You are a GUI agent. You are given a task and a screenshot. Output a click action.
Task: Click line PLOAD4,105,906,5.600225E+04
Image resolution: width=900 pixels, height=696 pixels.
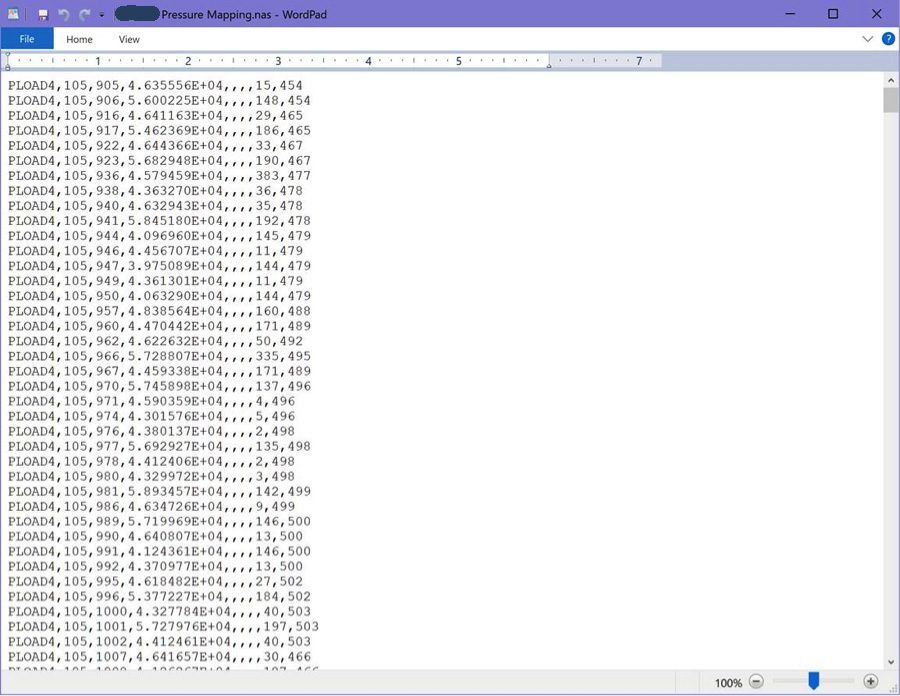[159, 100]
